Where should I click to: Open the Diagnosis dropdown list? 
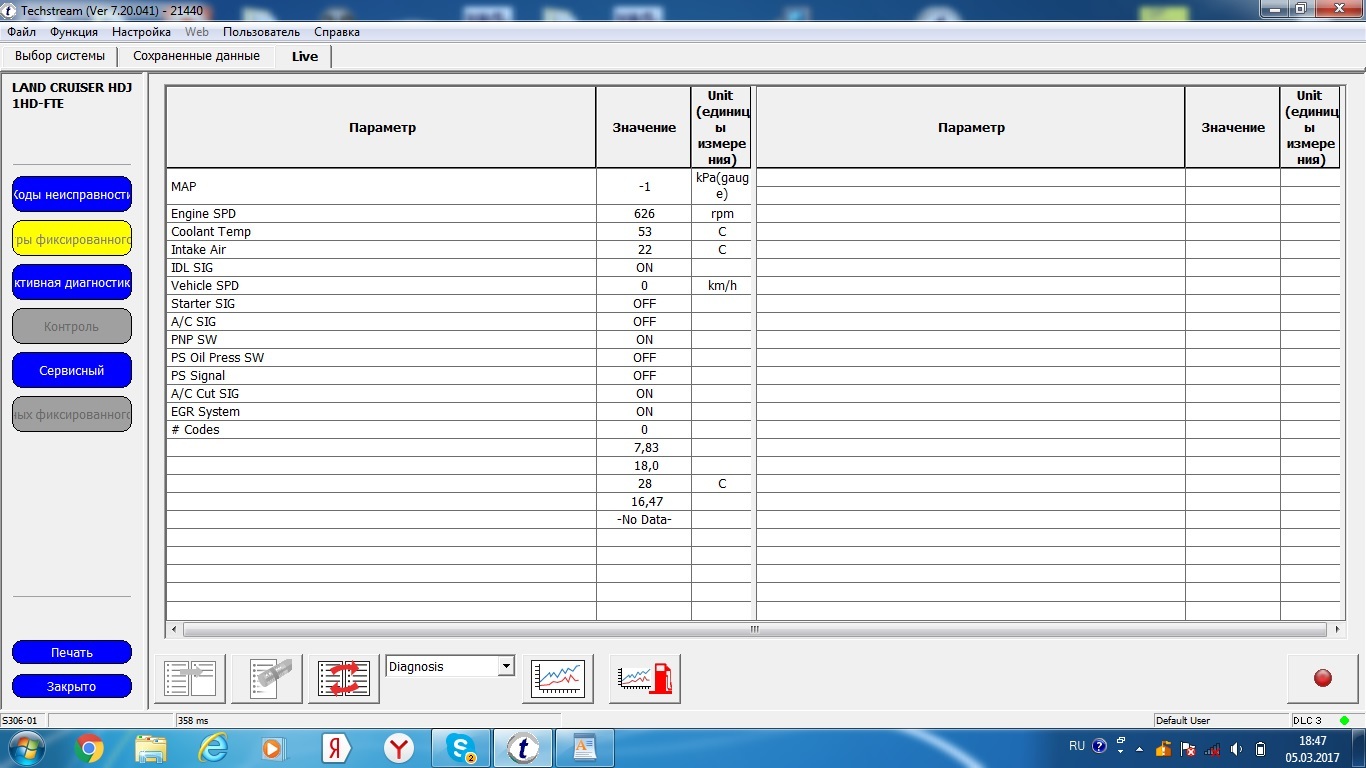pyautogui.click(x=506, y=666)
